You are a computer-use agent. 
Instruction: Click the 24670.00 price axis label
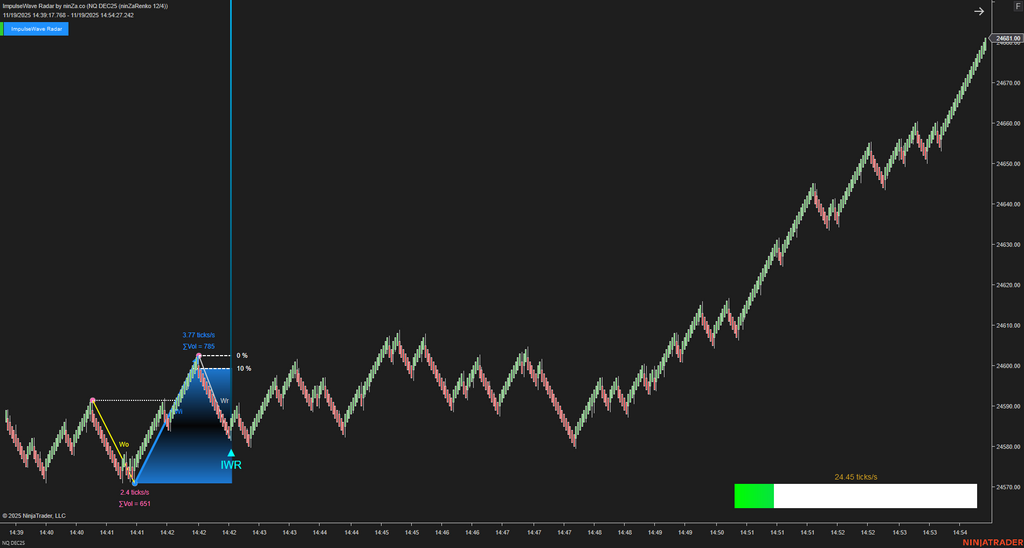(x=1008, y=83)
